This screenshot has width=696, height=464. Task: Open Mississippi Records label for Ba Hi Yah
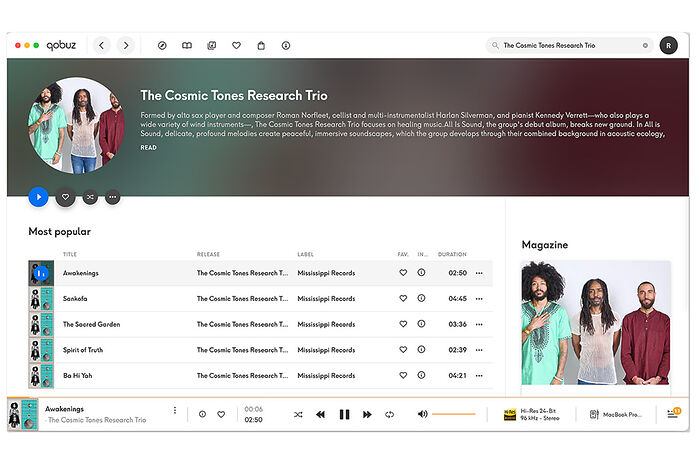point(326,376)
